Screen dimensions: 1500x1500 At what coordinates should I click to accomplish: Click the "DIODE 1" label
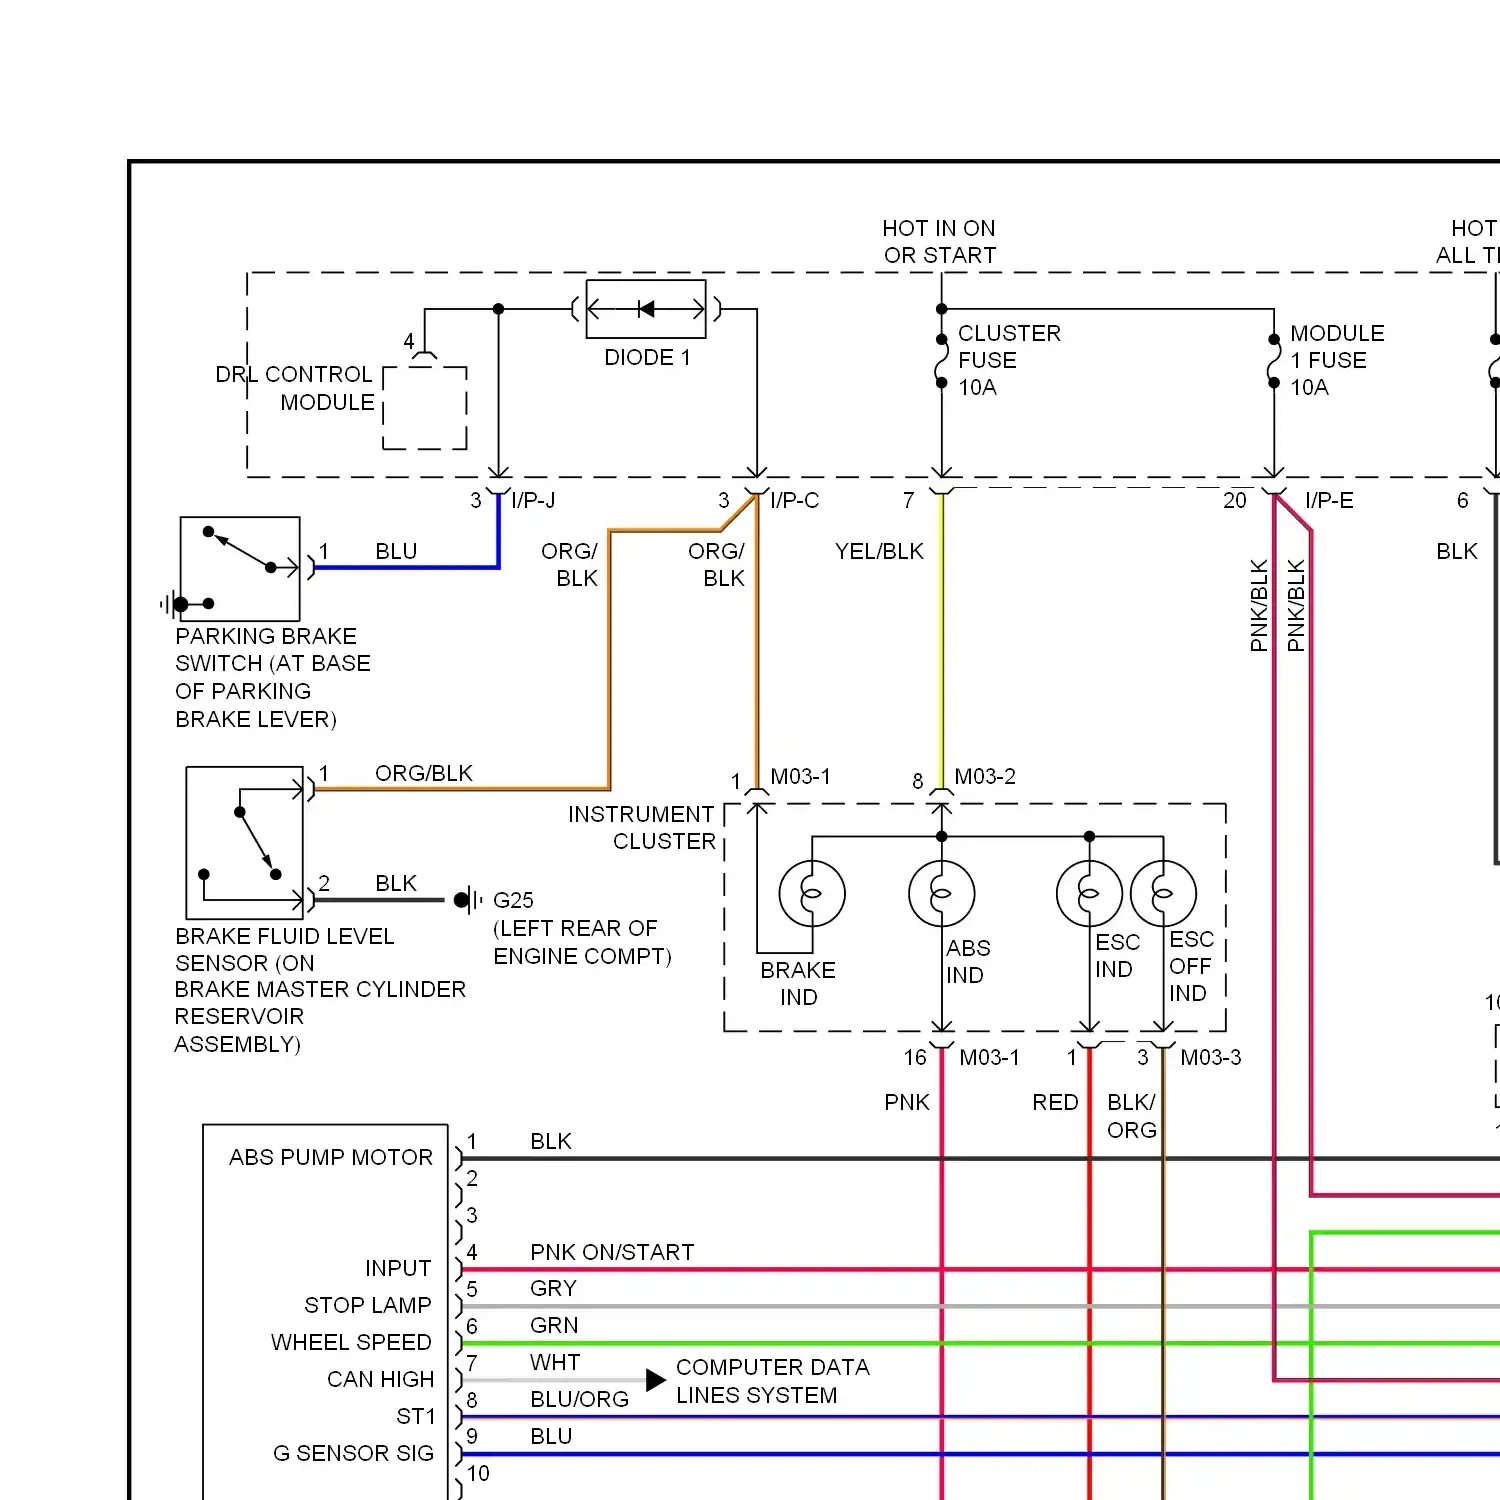pos(647,358)
